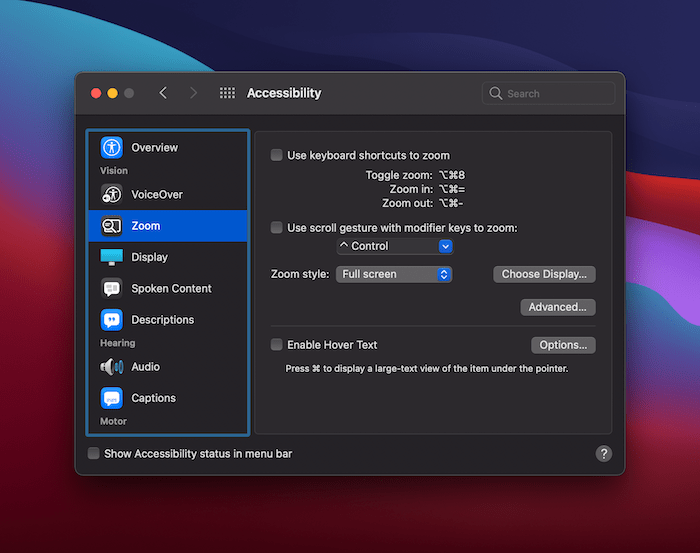The image size is (700, 553).
Task: Select the Spoken Content speech bubble icon
Action: (x=111, y=288)
